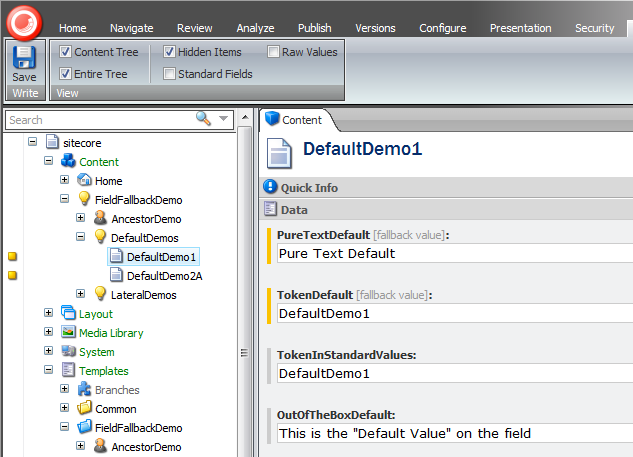
Task: Click the Branches puzzle icon
Action: click(84, 389)
